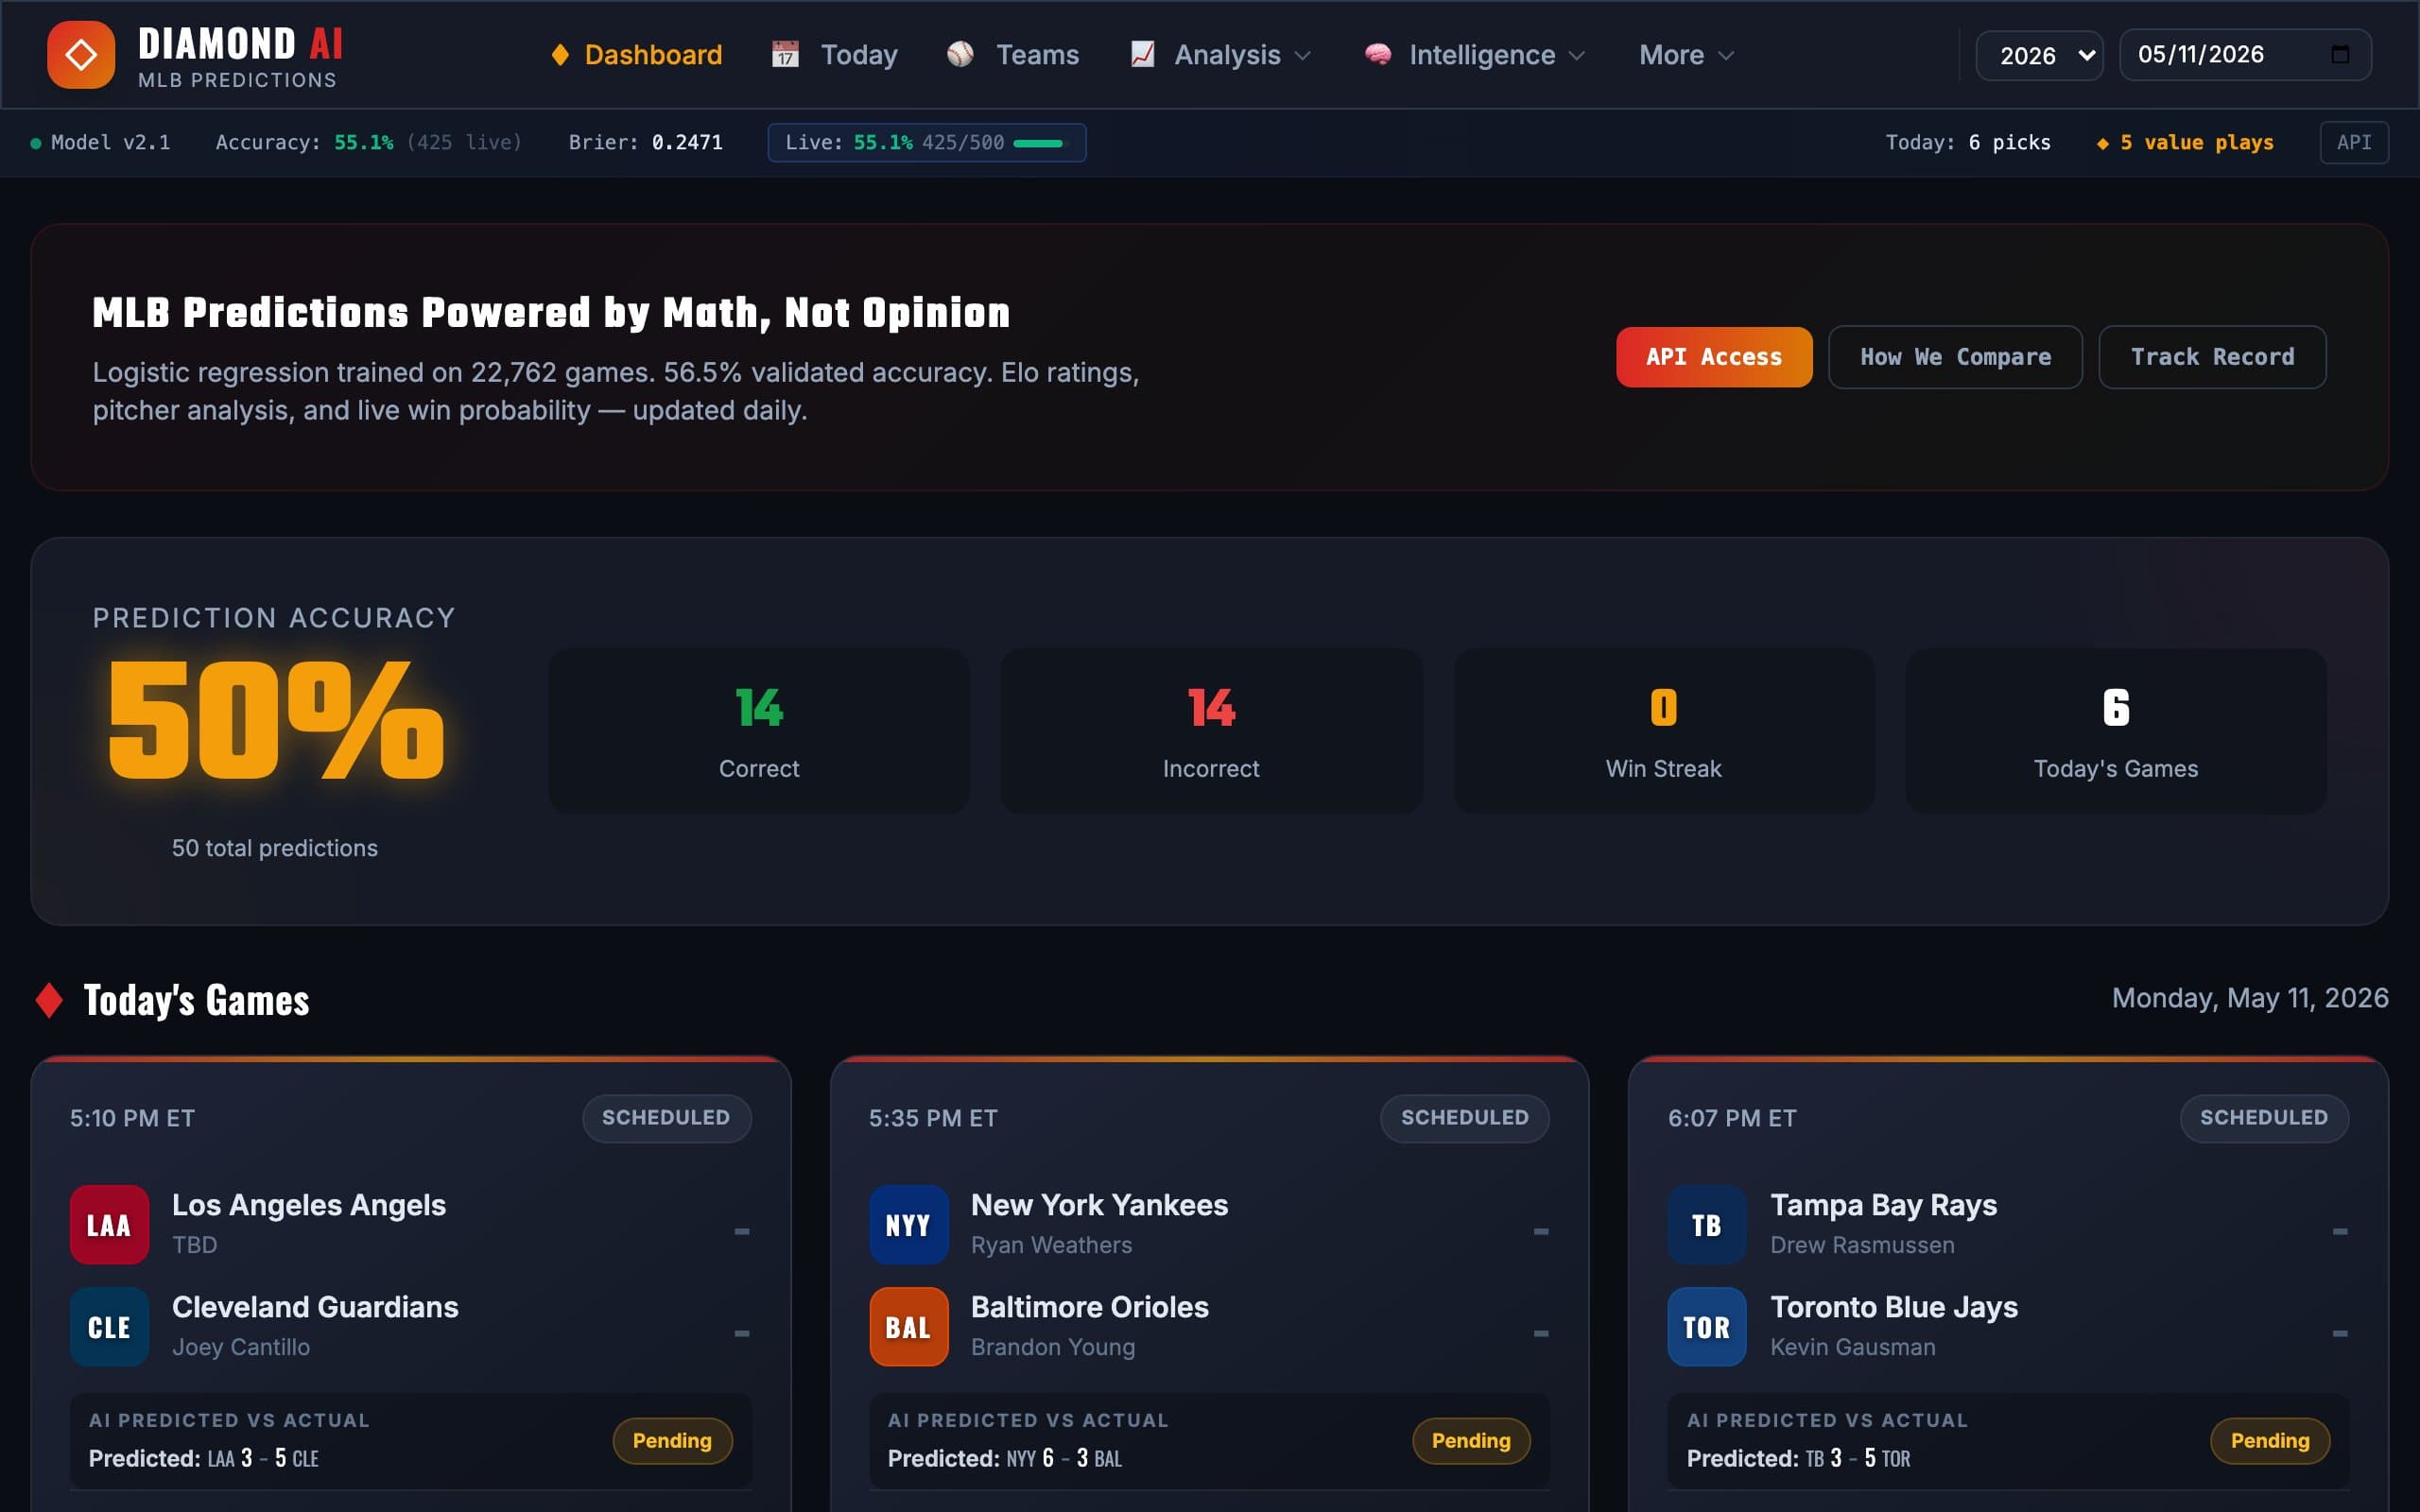Go to the Today nav item
Viewport: 2420px width, 1512px height.
(835, 55)
